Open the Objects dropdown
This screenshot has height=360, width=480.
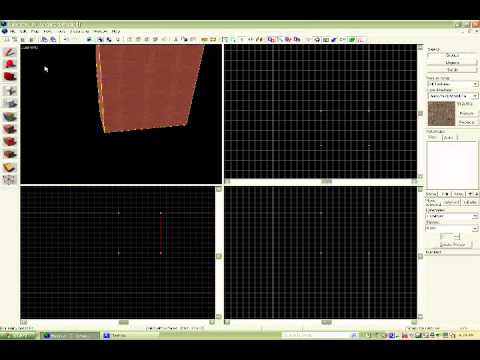pyautogui.click(x=452, y=228)
